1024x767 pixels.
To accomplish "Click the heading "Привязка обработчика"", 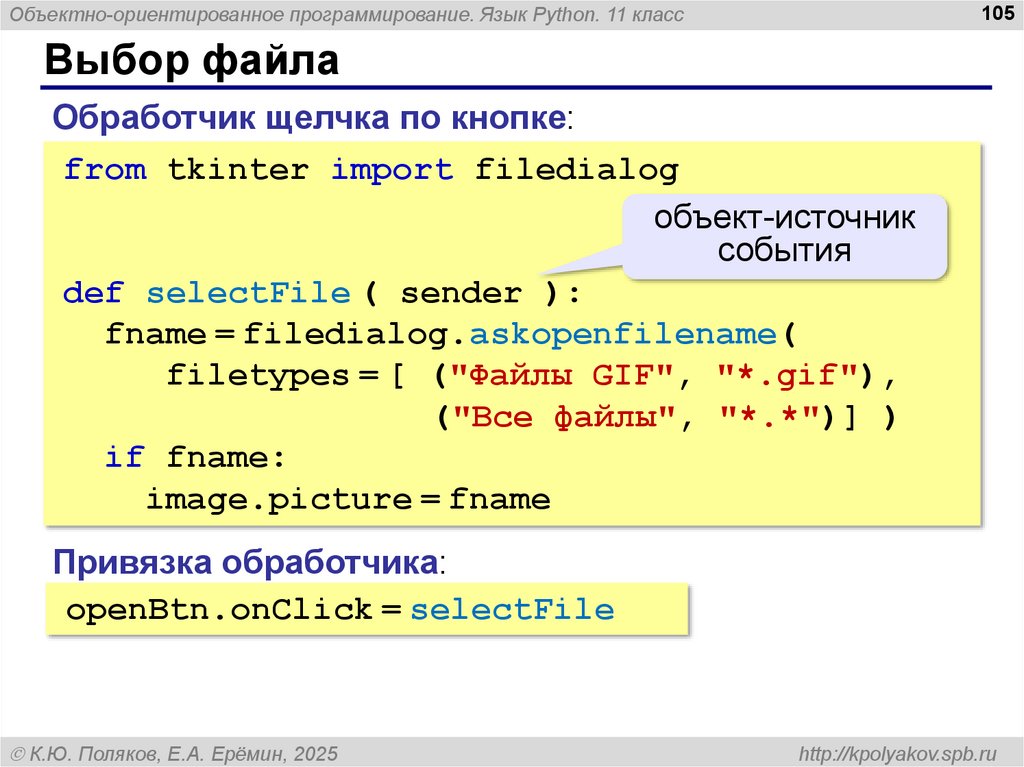I will click(x=246, y=562).
